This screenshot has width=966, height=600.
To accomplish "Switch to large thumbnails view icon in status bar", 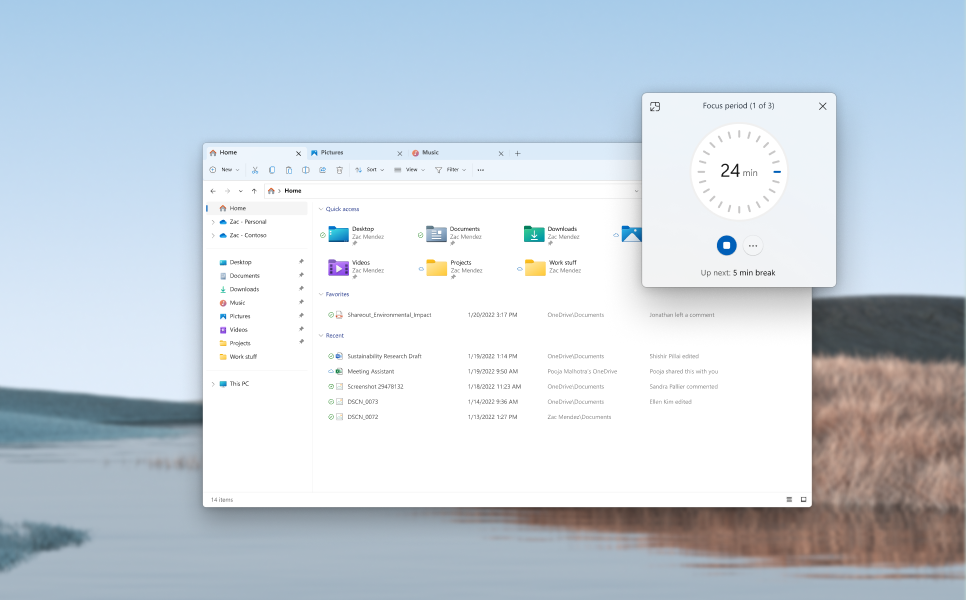I will click(x=803, y=500).
